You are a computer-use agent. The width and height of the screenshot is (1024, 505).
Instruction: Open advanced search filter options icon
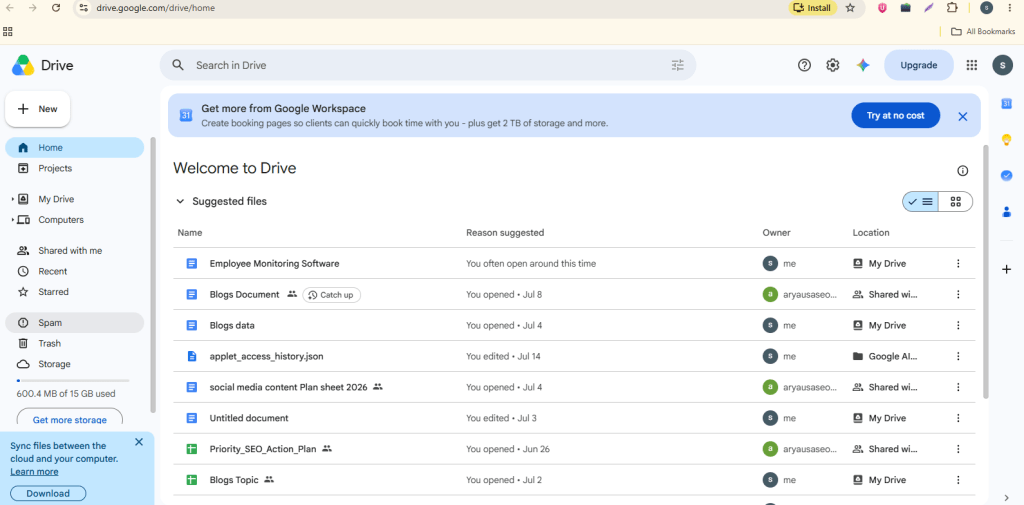[x=677, y=65]
